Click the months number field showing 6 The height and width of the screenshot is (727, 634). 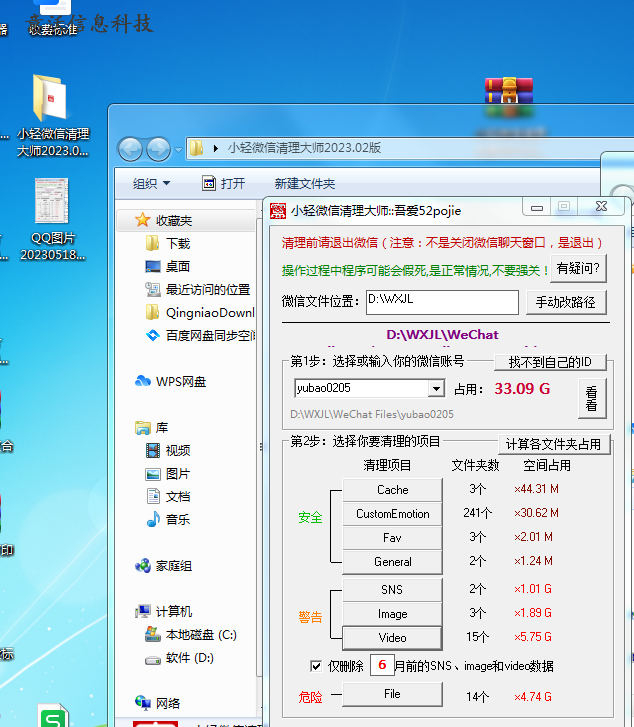(x=381, y=665)
